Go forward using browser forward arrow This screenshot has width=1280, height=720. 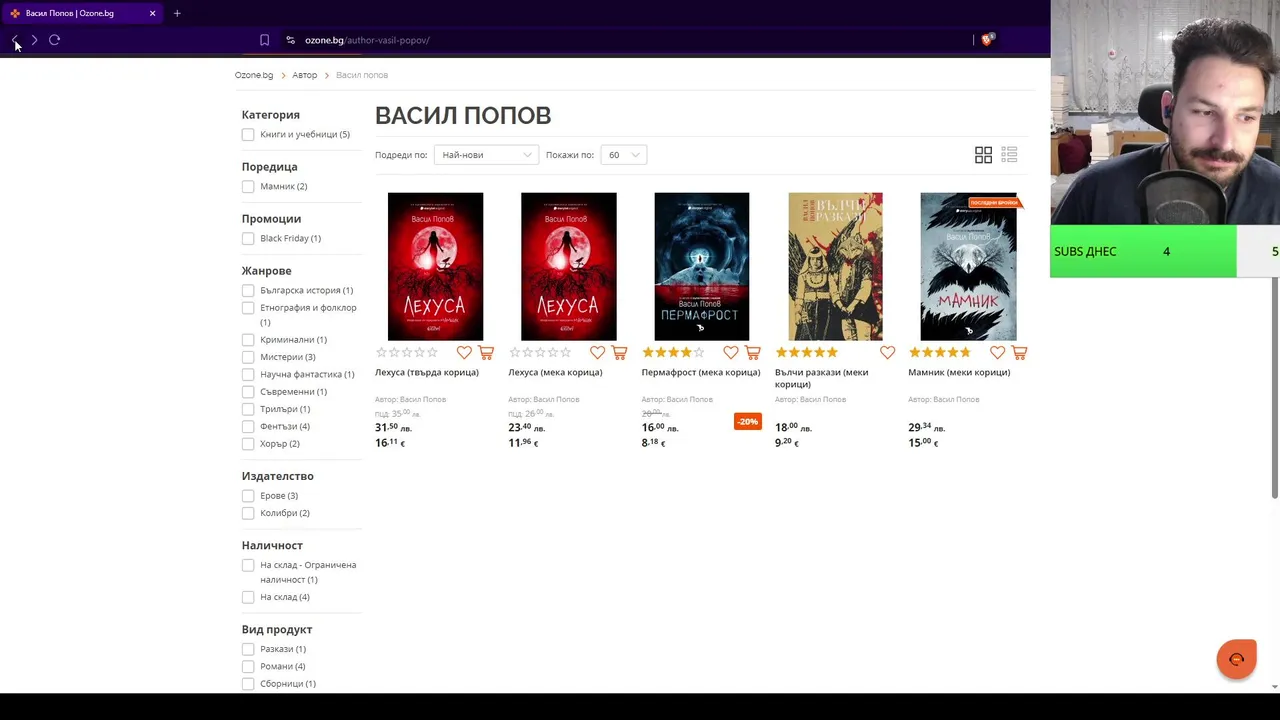click(34, 40)
